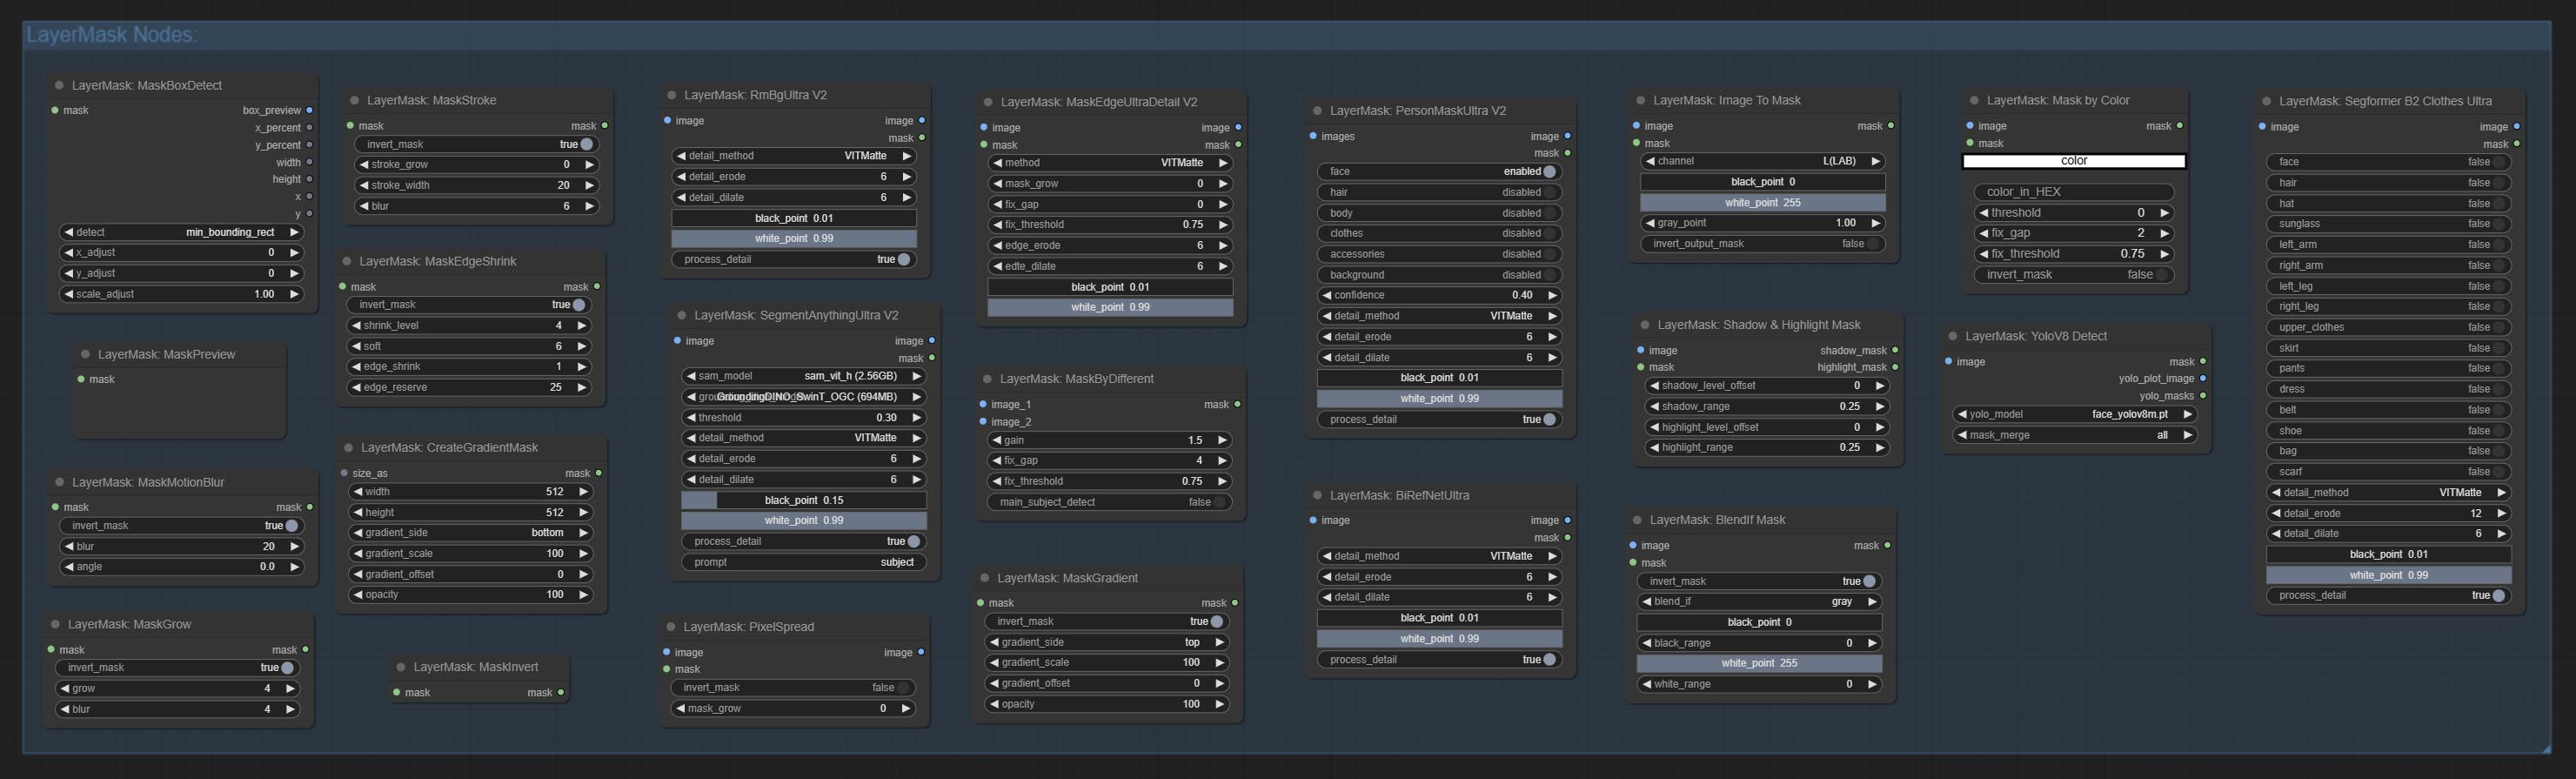Edit the prompt field showing subject

[x=804, y=562]
